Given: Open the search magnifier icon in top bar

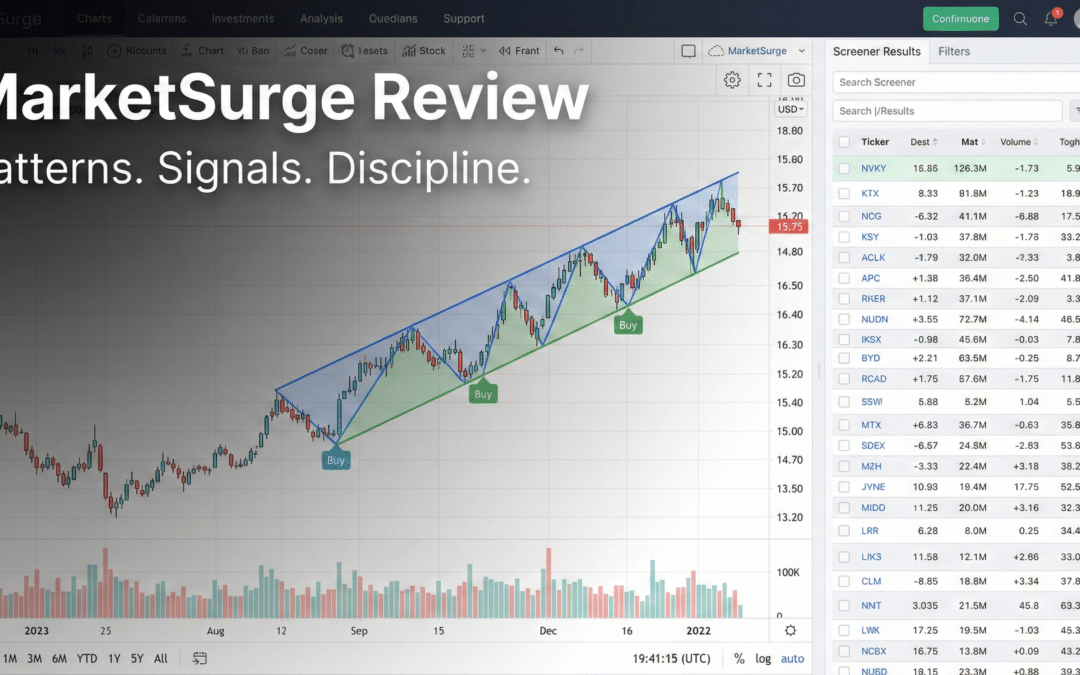Looking at the screenshot, I should [x=1020, y=19].
